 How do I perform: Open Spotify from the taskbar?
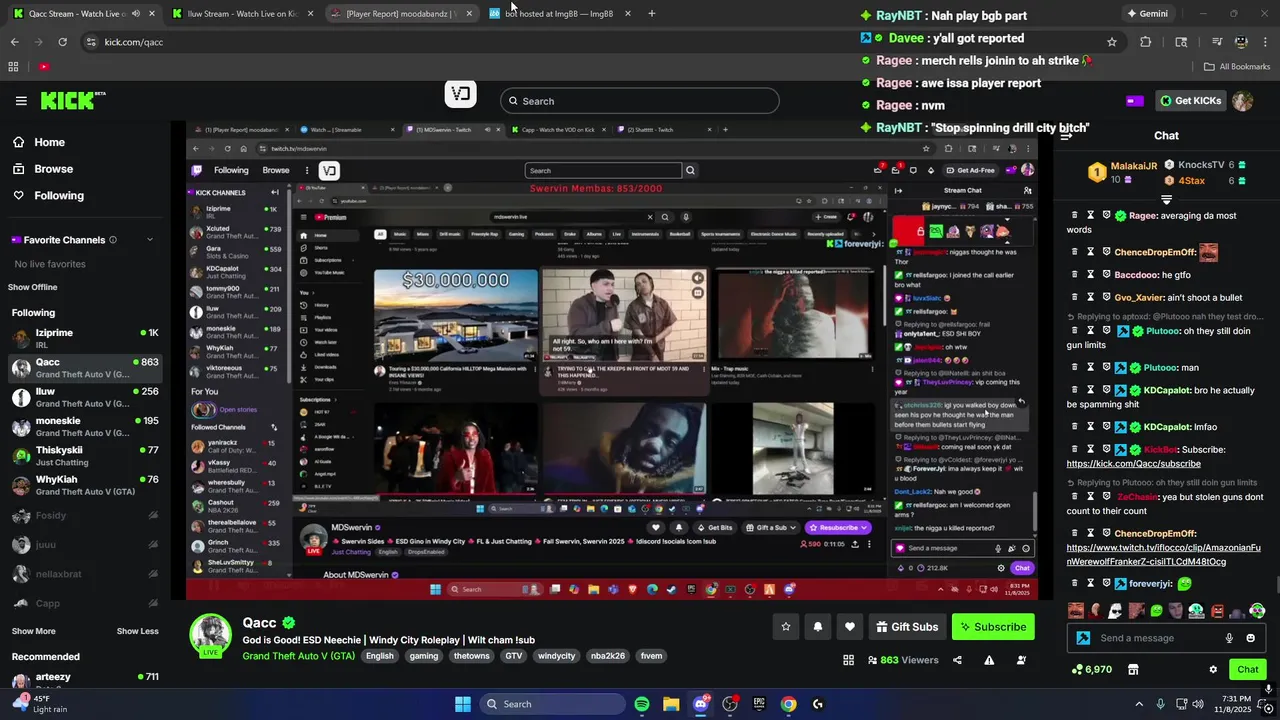pyautogui.click(x=642, y=704)
